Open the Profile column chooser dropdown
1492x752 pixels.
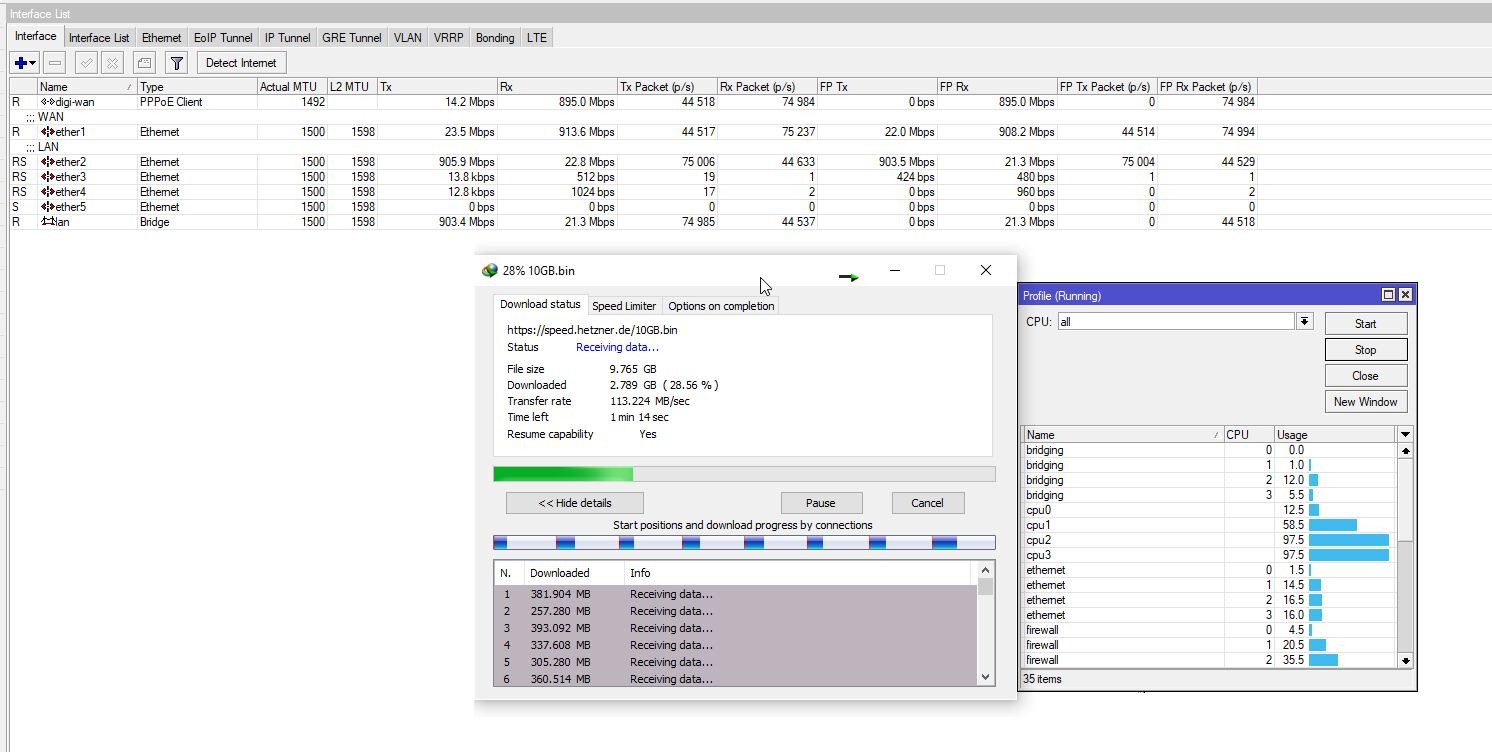[x=1405, y=435]
